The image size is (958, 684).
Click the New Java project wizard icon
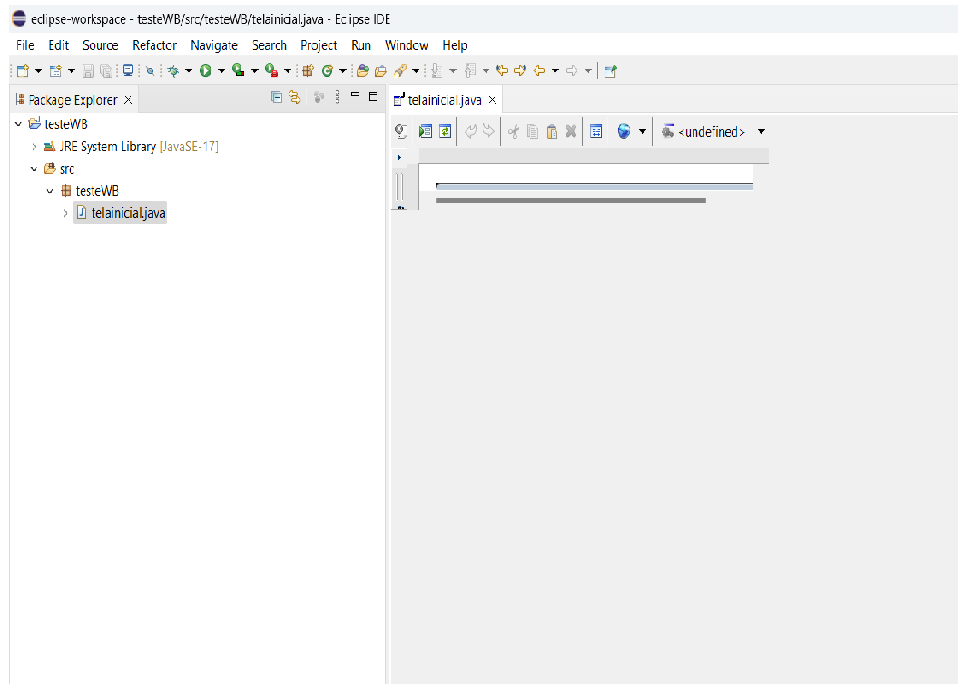coord(56,71)
